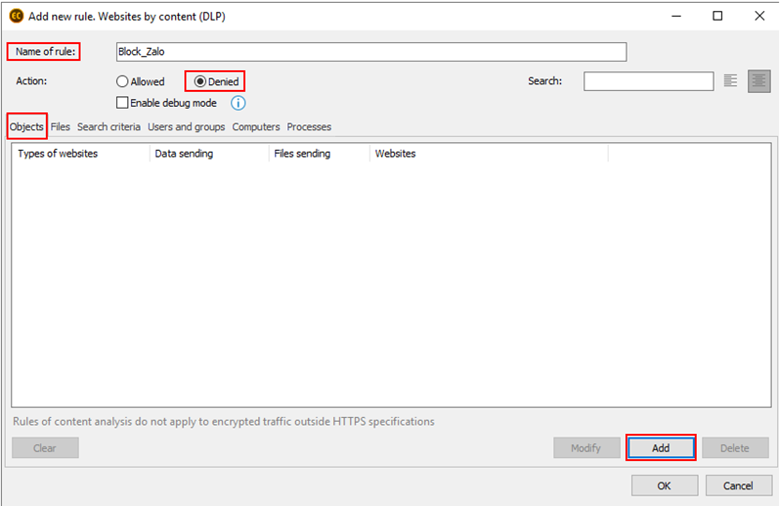Select the Denied action radio button
The width and height of the screenshot is (780, 506).
pyautogui.click(x=200, y=82)
